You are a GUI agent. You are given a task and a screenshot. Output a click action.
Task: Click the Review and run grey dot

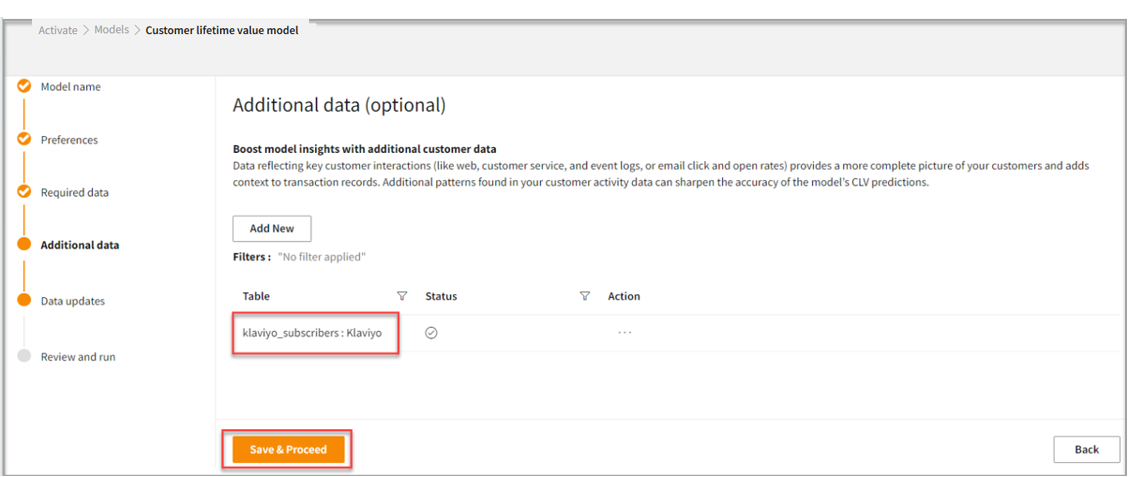(24, 356)
